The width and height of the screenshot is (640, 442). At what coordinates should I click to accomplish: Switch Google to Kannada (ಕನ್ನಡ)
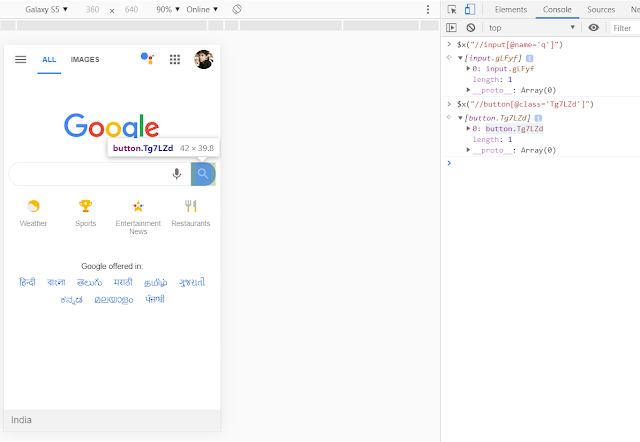click(x=71, y=300)
